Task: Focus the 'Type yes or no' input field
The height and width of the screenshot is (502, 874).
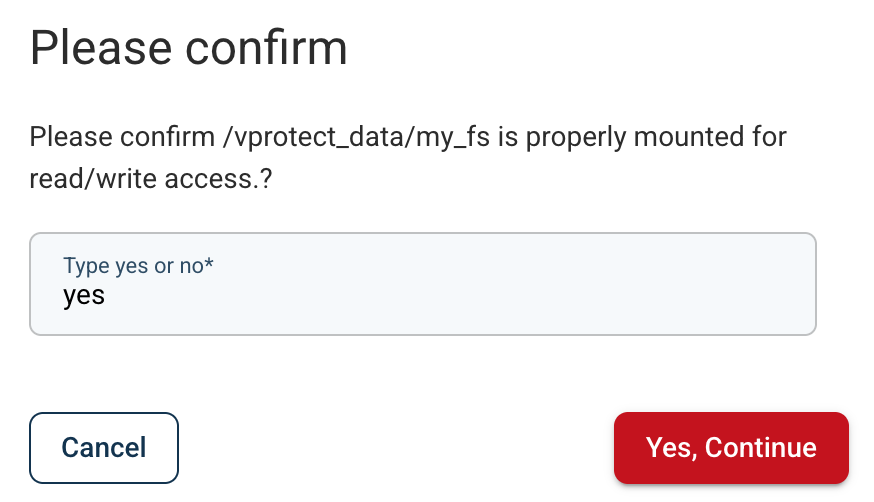Action: coord(423,284)
